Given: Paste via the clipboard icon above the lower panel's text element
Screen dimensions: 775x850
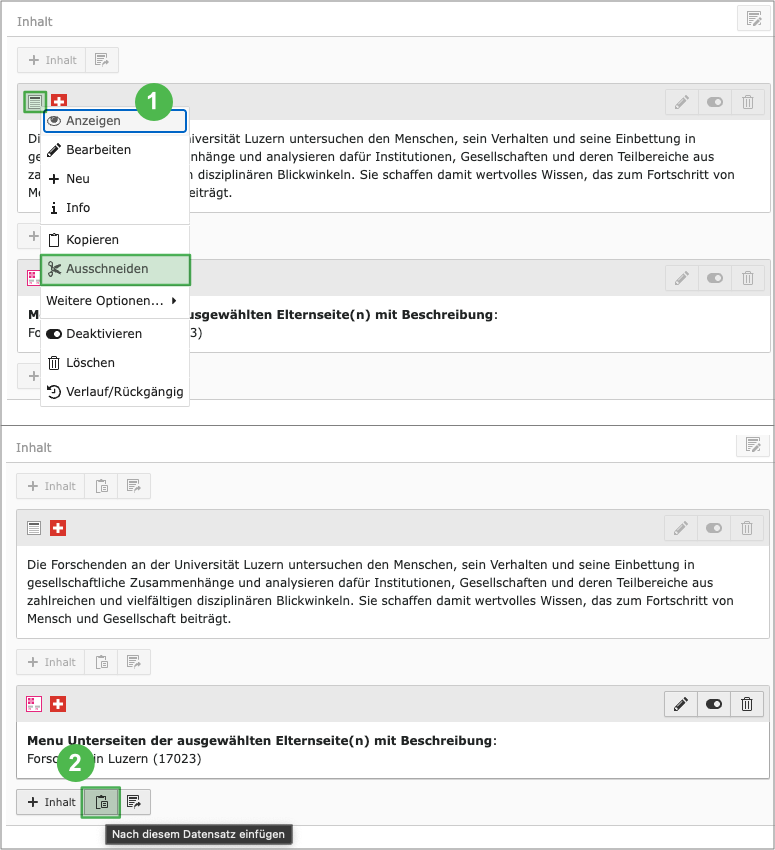Looking at the screenshot, I should click(x=101, y=486).
